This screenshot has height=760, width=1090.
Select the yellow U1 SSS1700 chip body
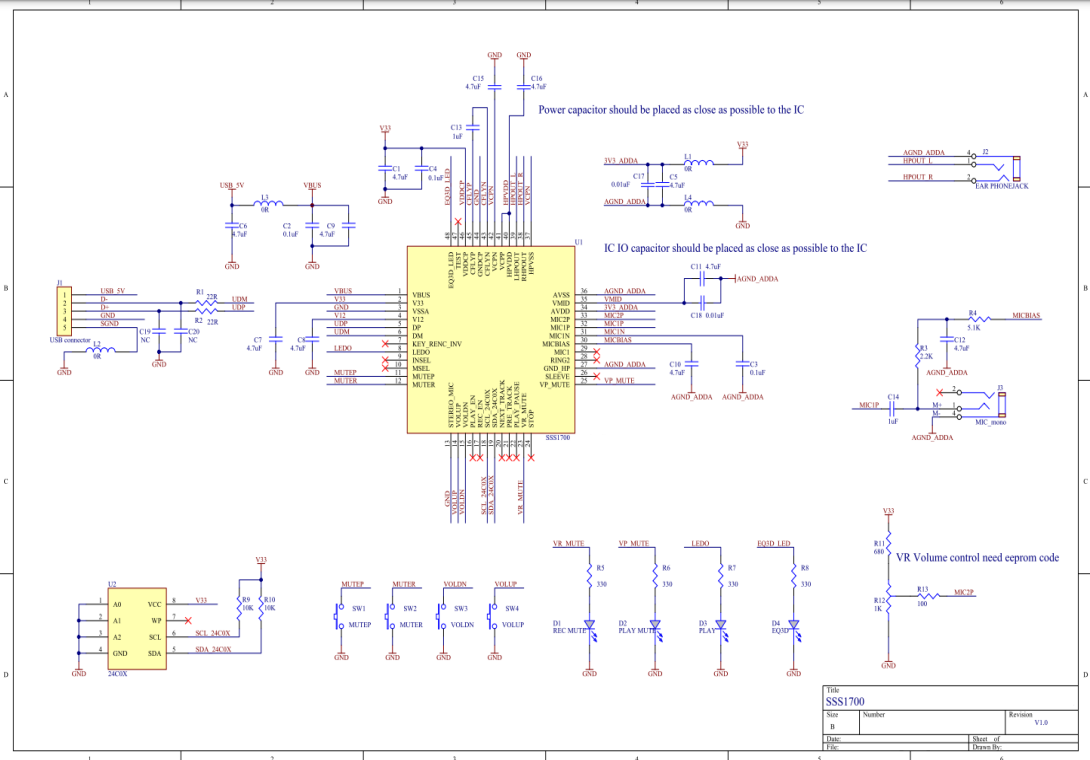click(491, 339)
